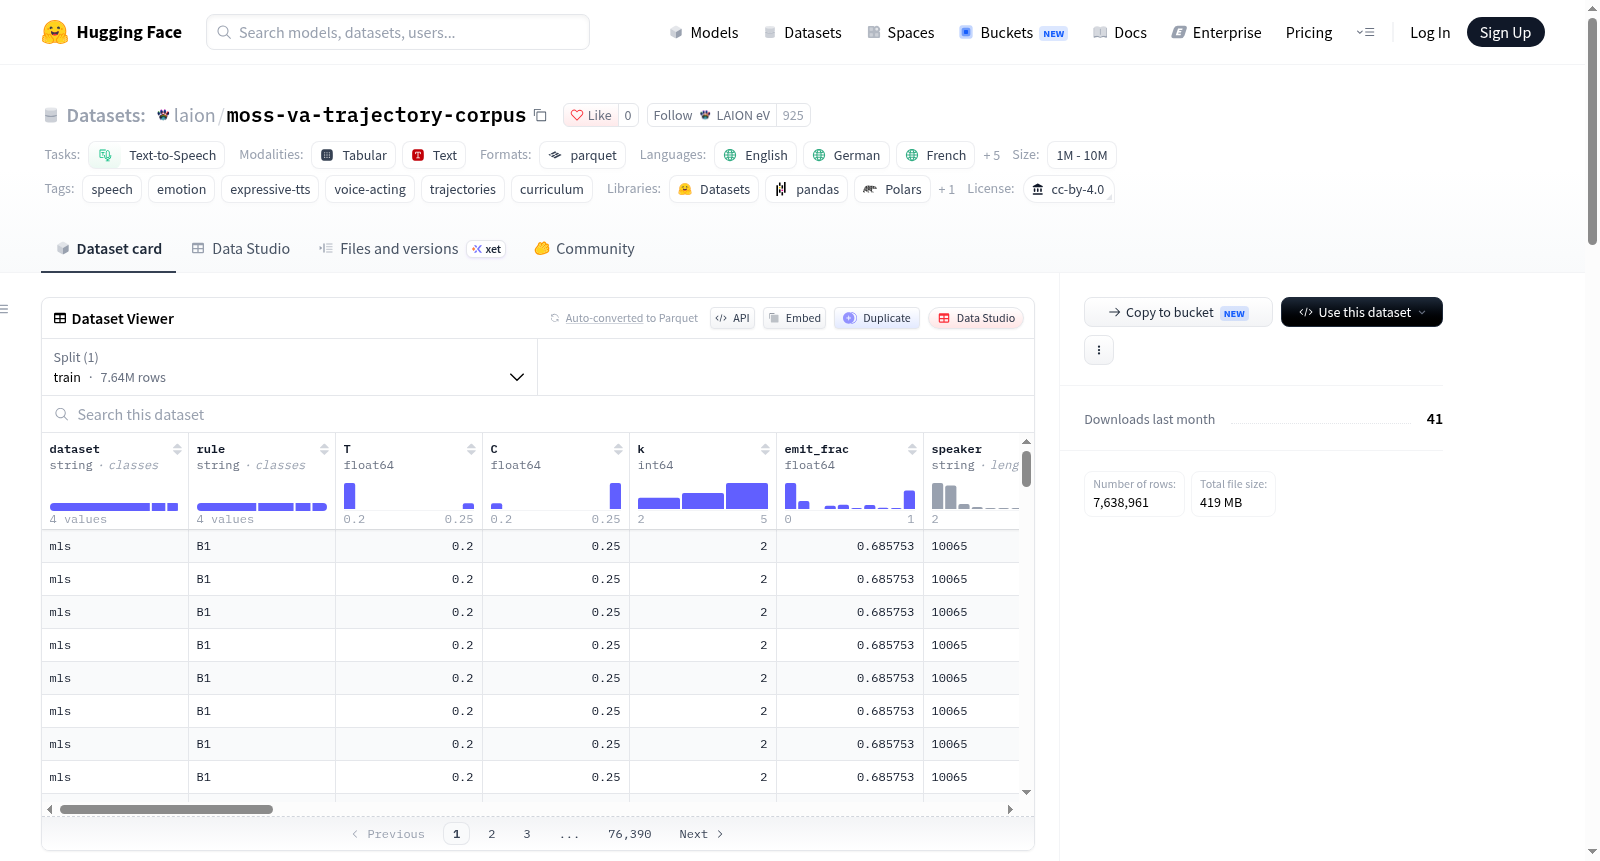Click the laion organization link
1600x861 pixels.
tap(194, 115)
